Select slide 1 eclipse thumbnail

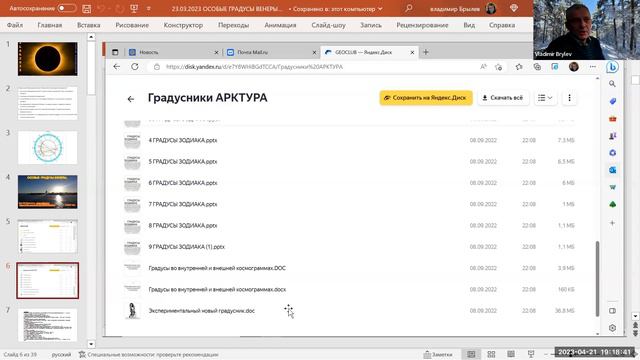pyautogui.click(x=47, y=59)
